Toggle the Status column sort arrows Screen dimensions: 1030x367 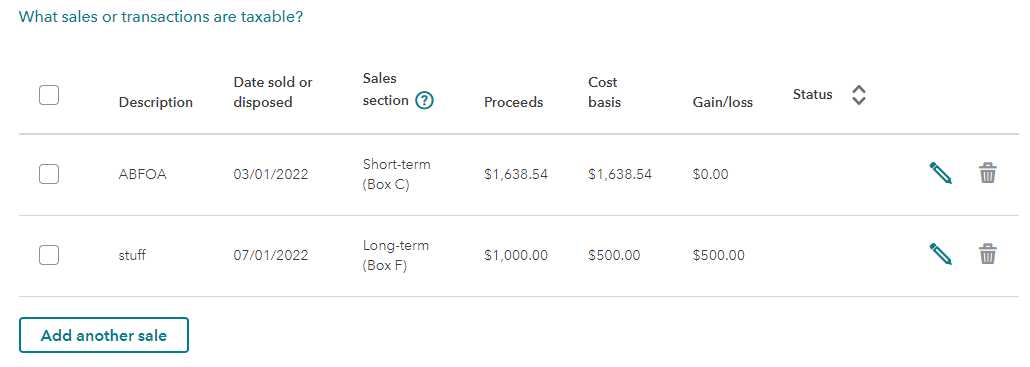(x=858, y=95)
